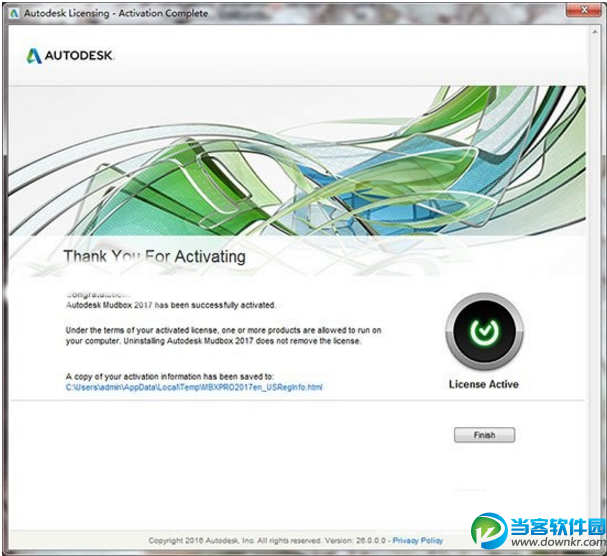Select the 'License Active' label text

484,384
